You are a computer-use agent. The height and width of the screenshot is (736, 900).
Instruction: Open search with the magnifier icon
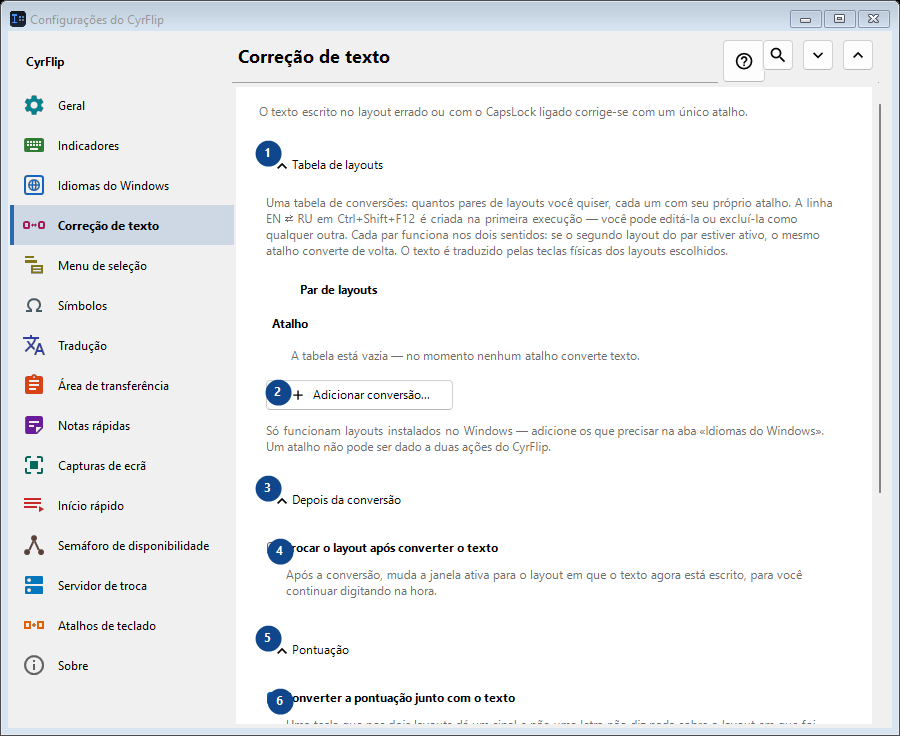point(778,55)
